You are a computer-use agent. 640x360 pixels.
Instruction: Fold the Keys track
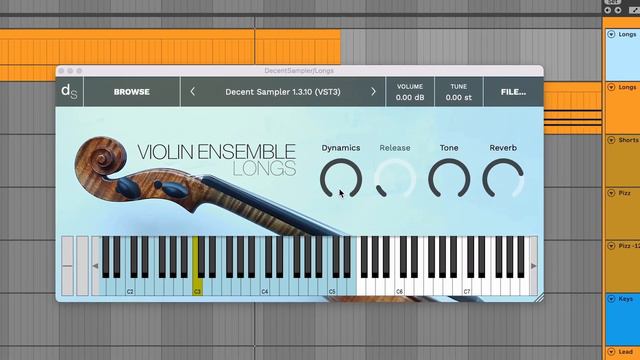[x=611, y=299]
